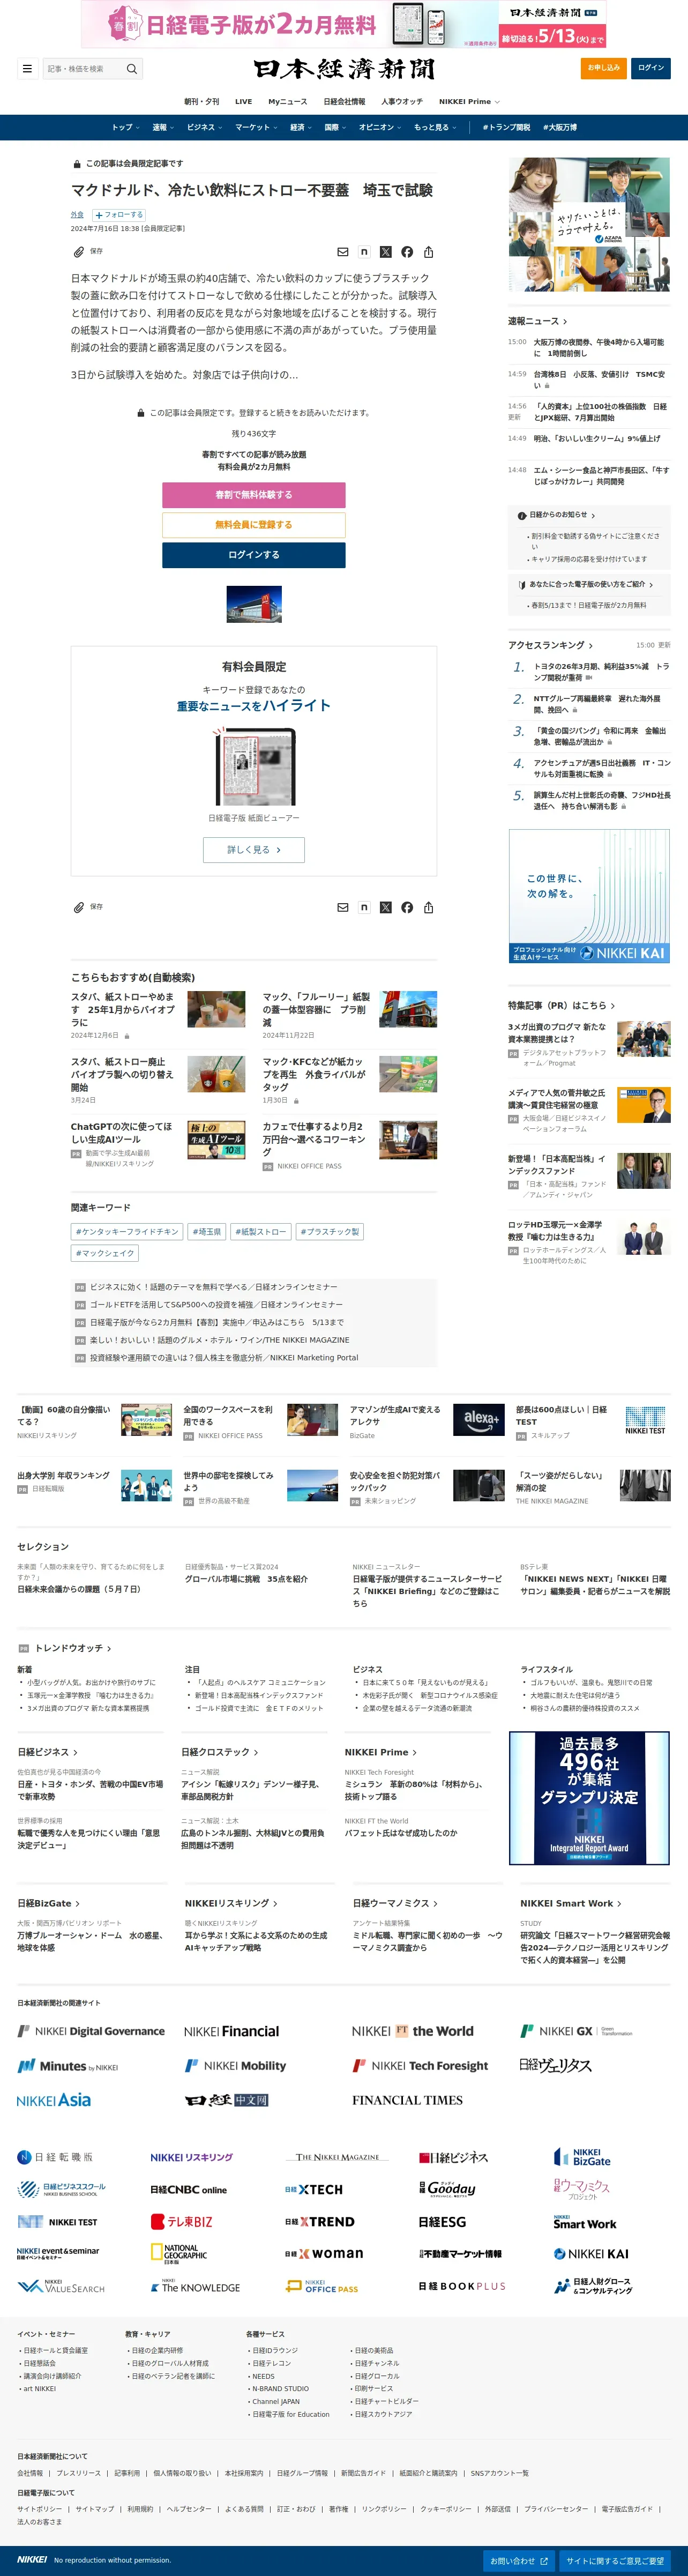Click 詳しく見る button
688x2576 pixels.
(x=254, y=850)
